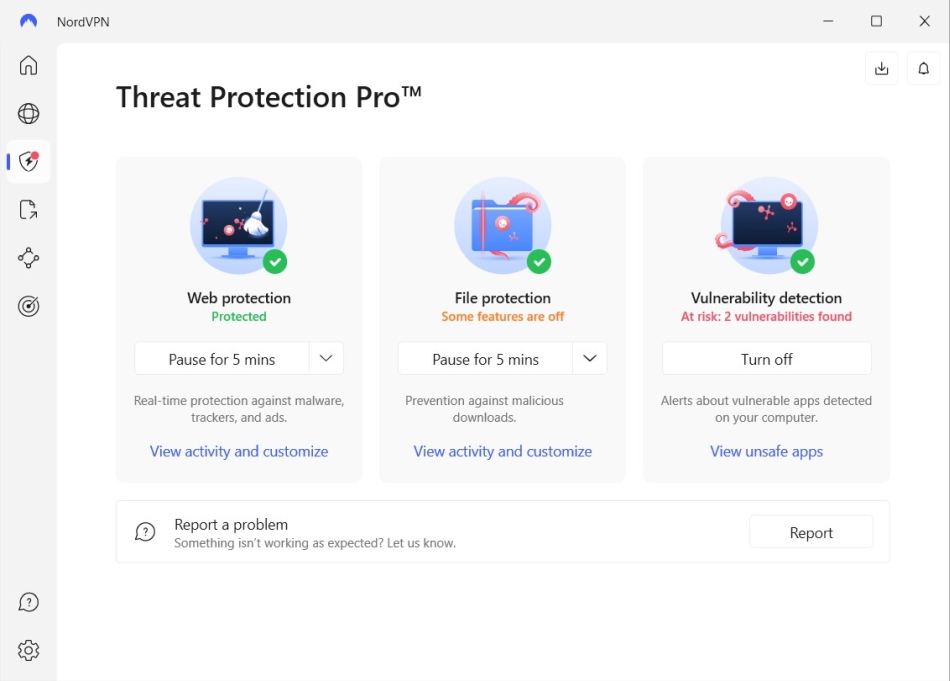Image resolution: width=950 pixels, height=681 pixels.
Task: Click the NordVPN logo in the title bar
Action: [26, 20]
